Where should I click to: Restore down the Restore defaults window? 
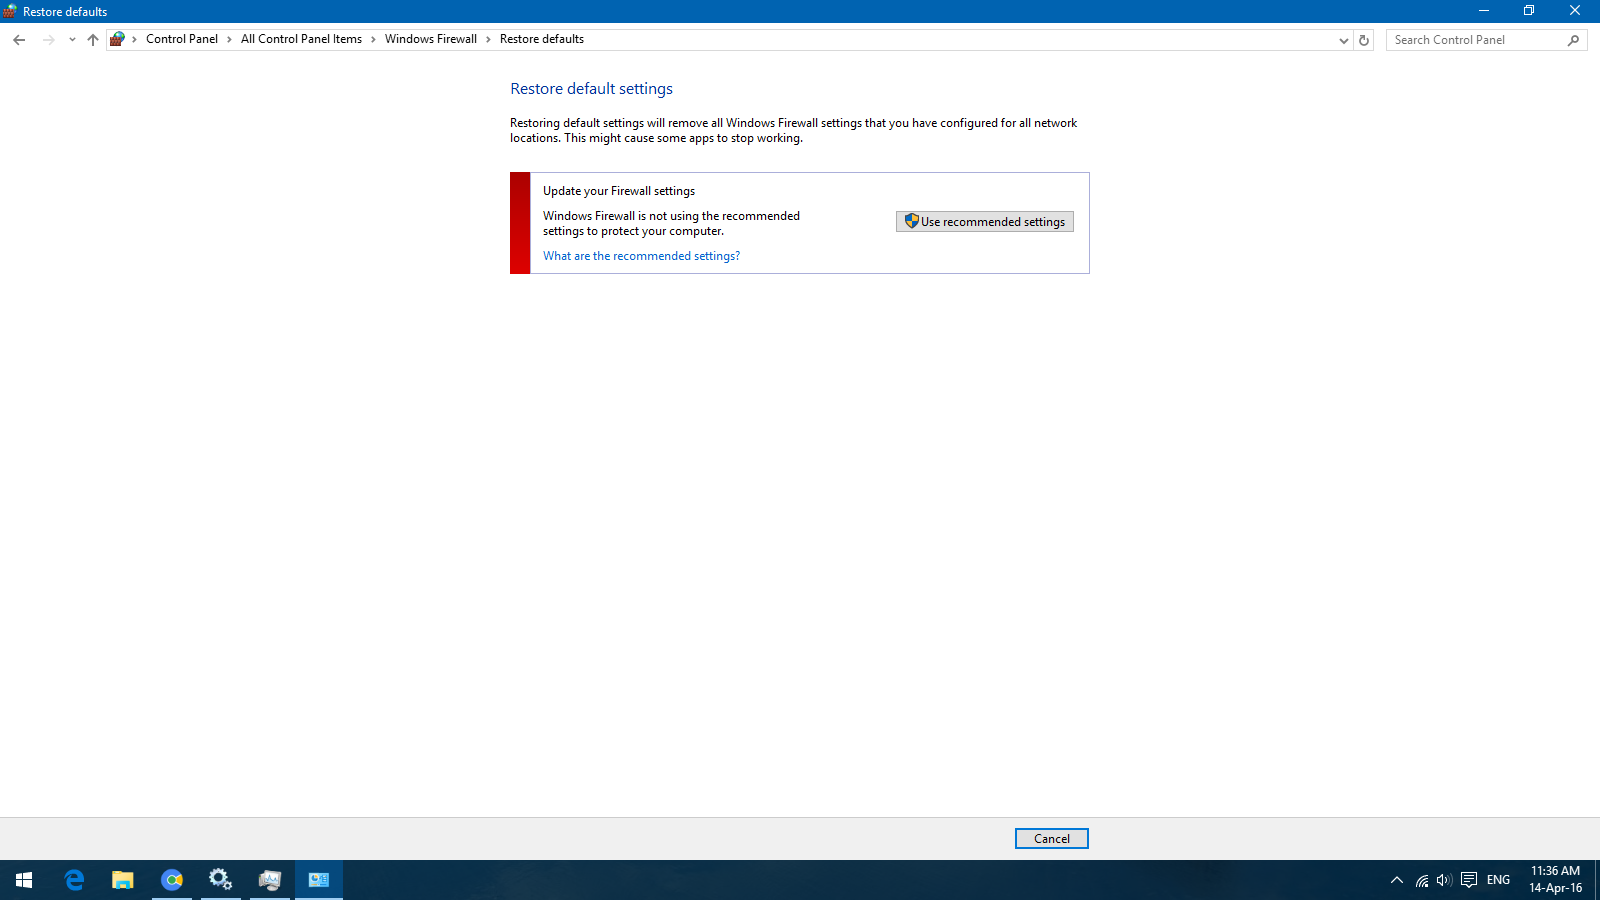click(x=1529, y=11)
